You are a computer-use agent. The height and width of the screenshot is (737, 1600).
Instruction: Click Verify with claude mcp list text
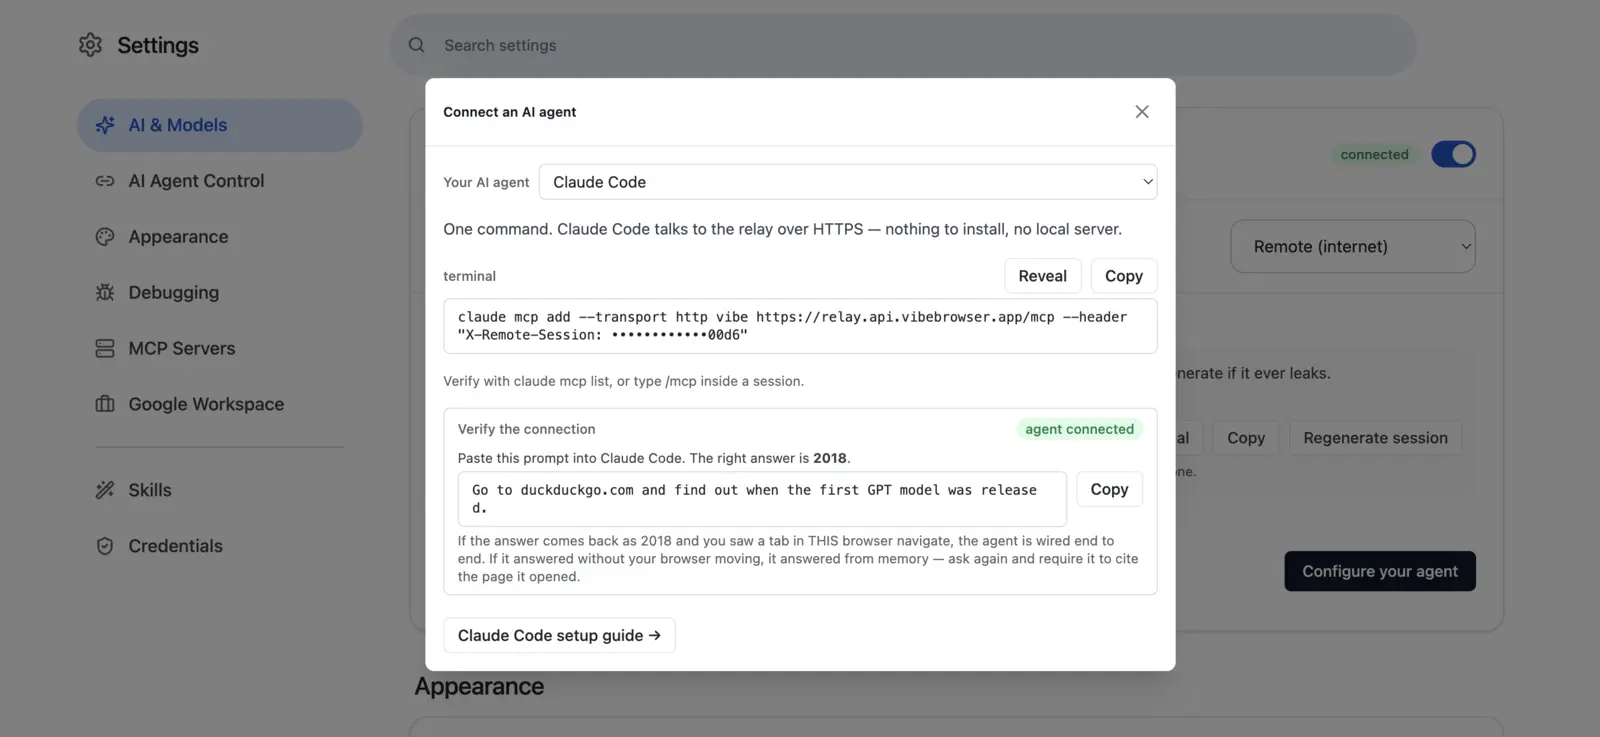(623, 381)
